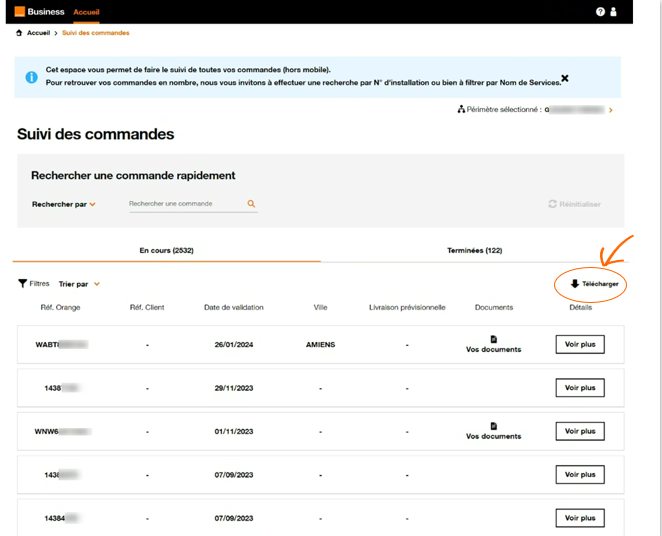This screenshot has height=536, width=662.
Task: Click Voir plus for order dated 29/11/2023
Action: click(580, 388)
